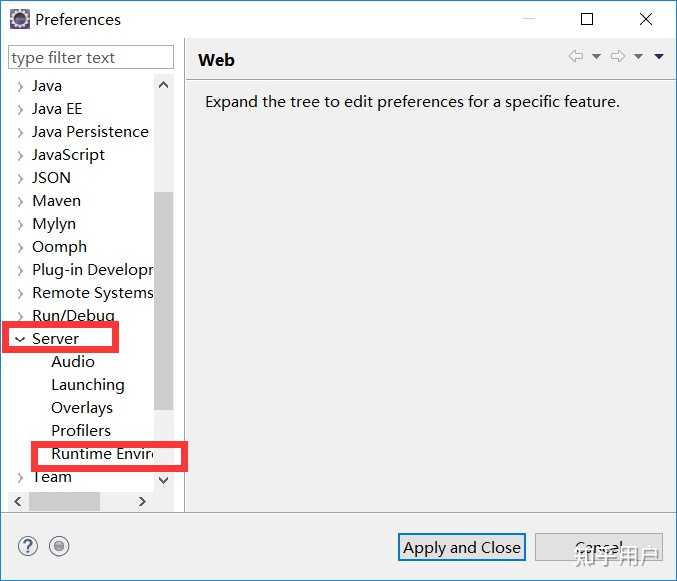Expand the Java tree node
The image size is (677, 581).
pos(20,87)
